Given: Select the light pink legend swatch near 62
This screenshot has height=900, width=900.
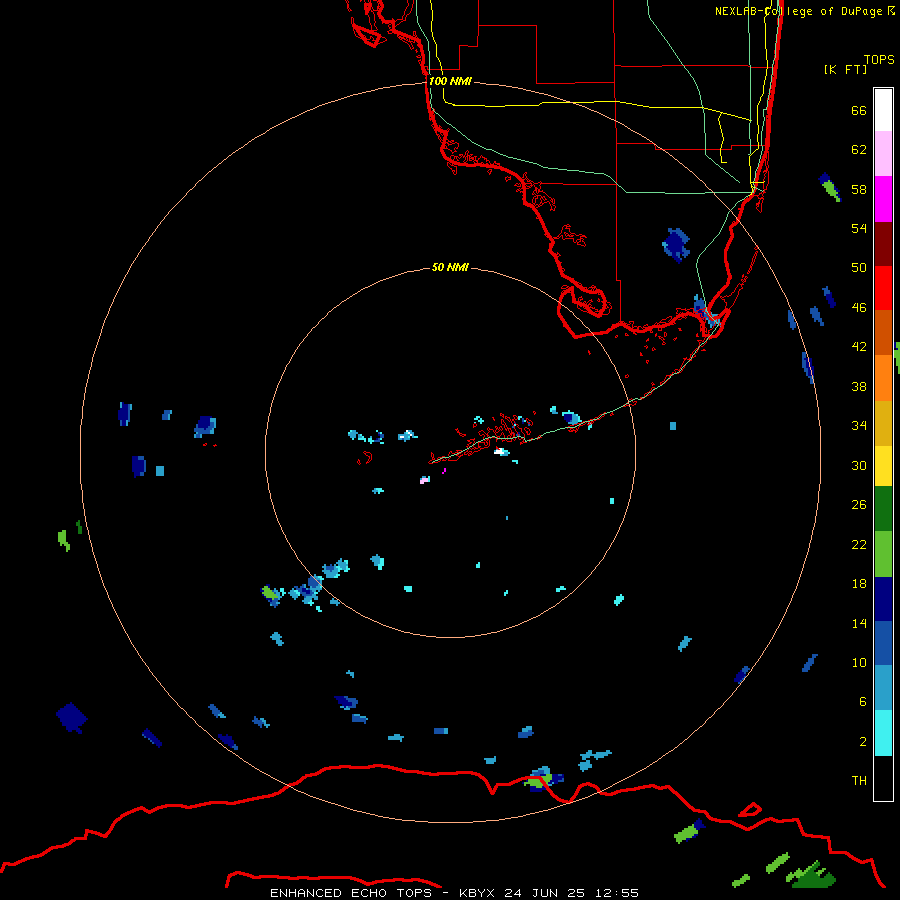Looking at the screenshot, I should coord(883,154).
